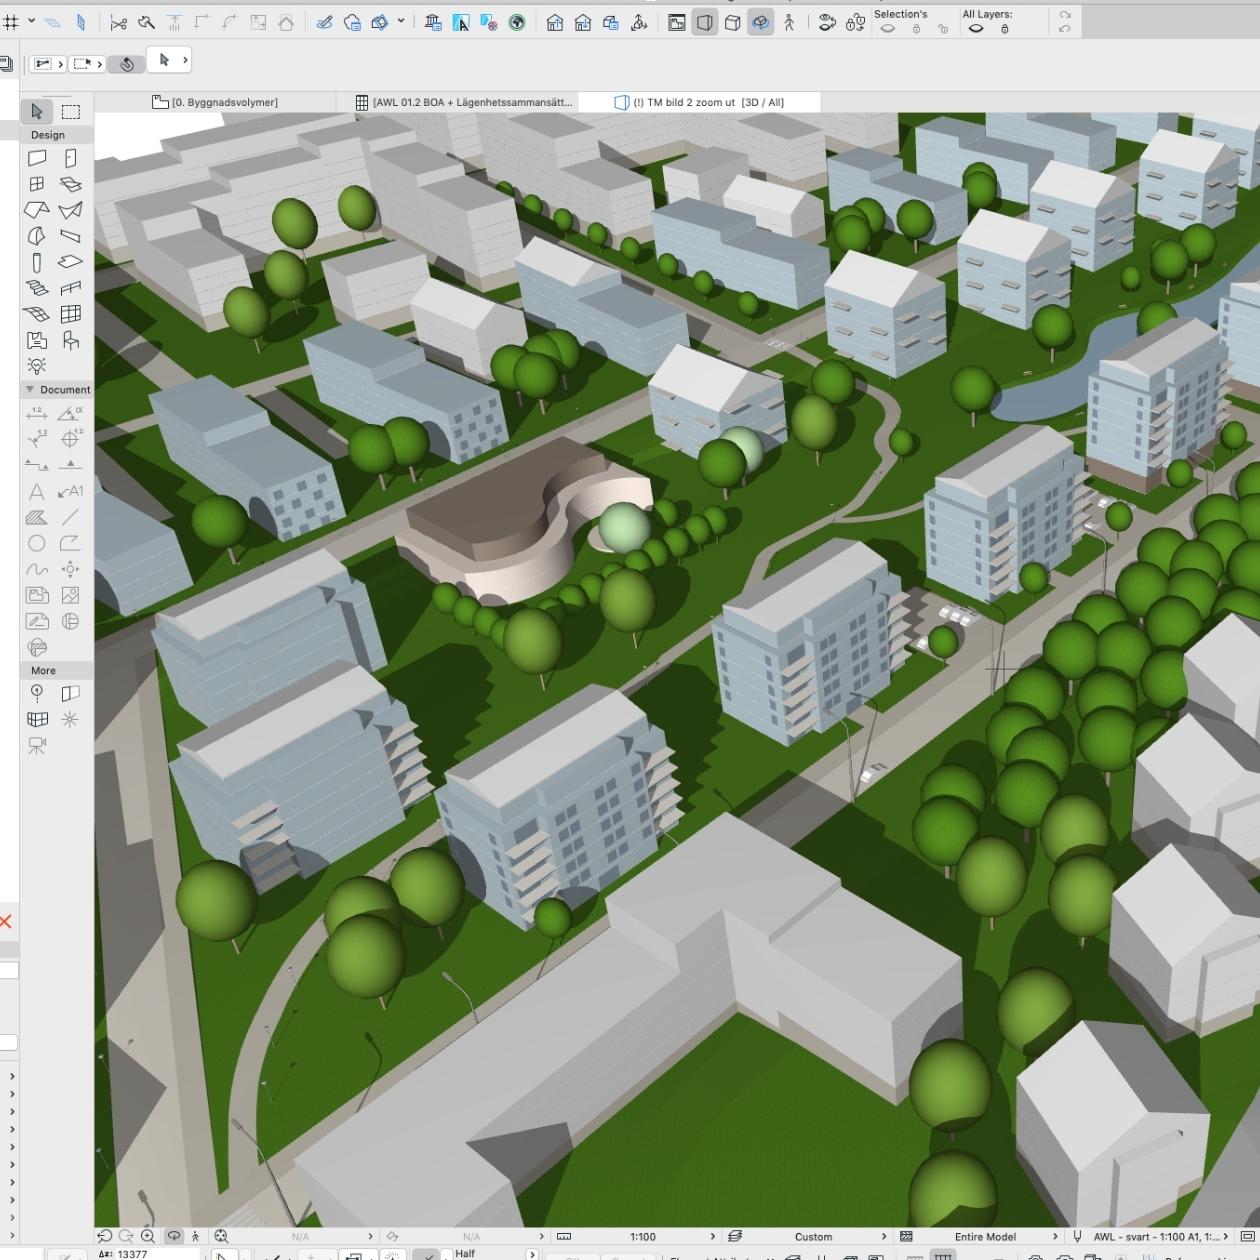Click the redo arrow in top toolbar
This screenshot has width=1260, height=1260.
(1064, 15)
